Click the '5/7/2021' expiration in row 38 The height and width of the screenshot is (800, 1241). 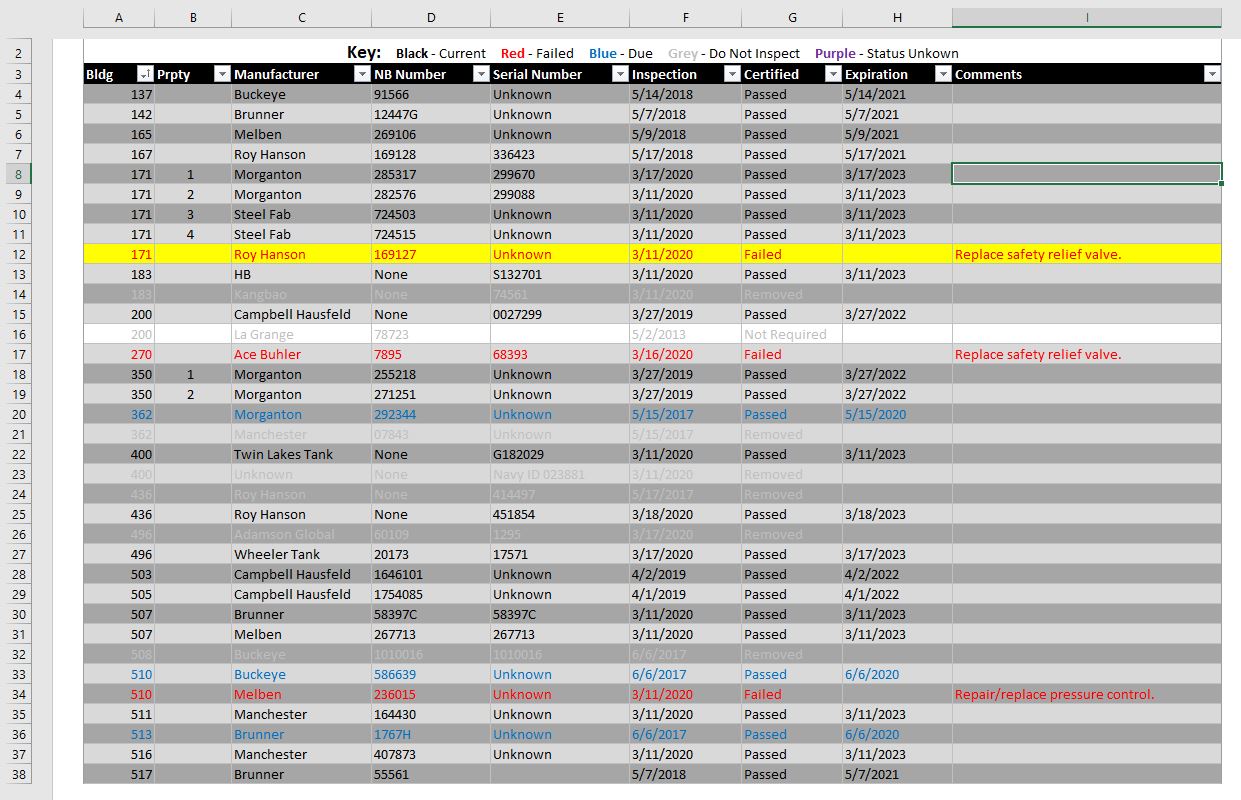coord(897,774)
